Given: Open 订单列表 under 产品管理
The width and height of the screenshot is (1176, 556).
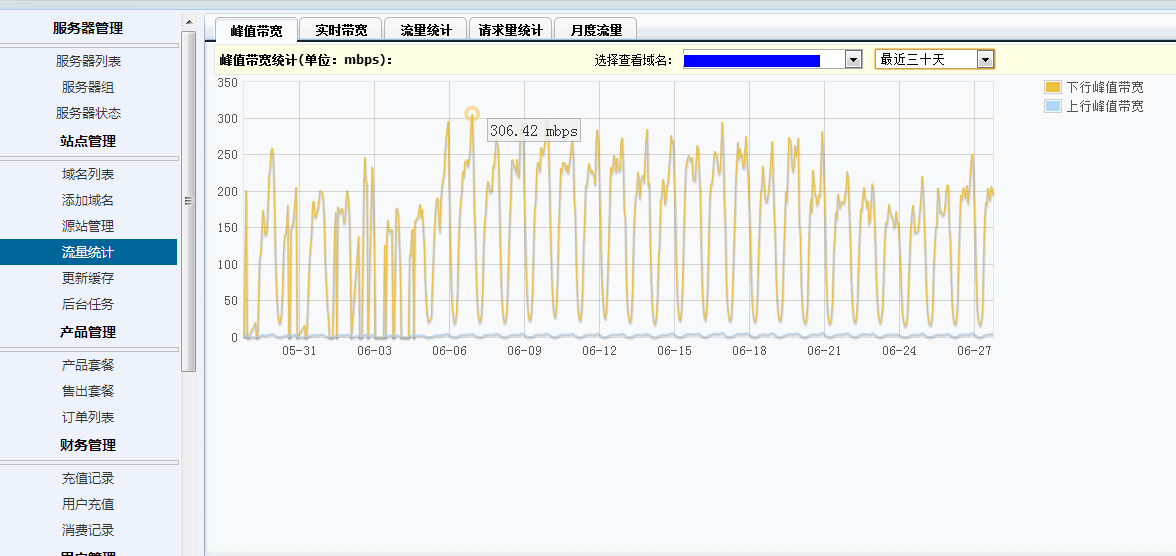Looking at the screenshot, I should 88,417.
